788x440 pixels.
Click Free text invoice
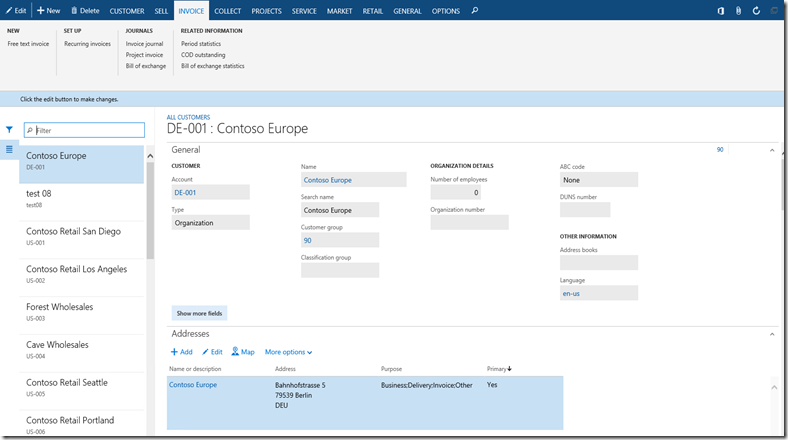point(28,44)
